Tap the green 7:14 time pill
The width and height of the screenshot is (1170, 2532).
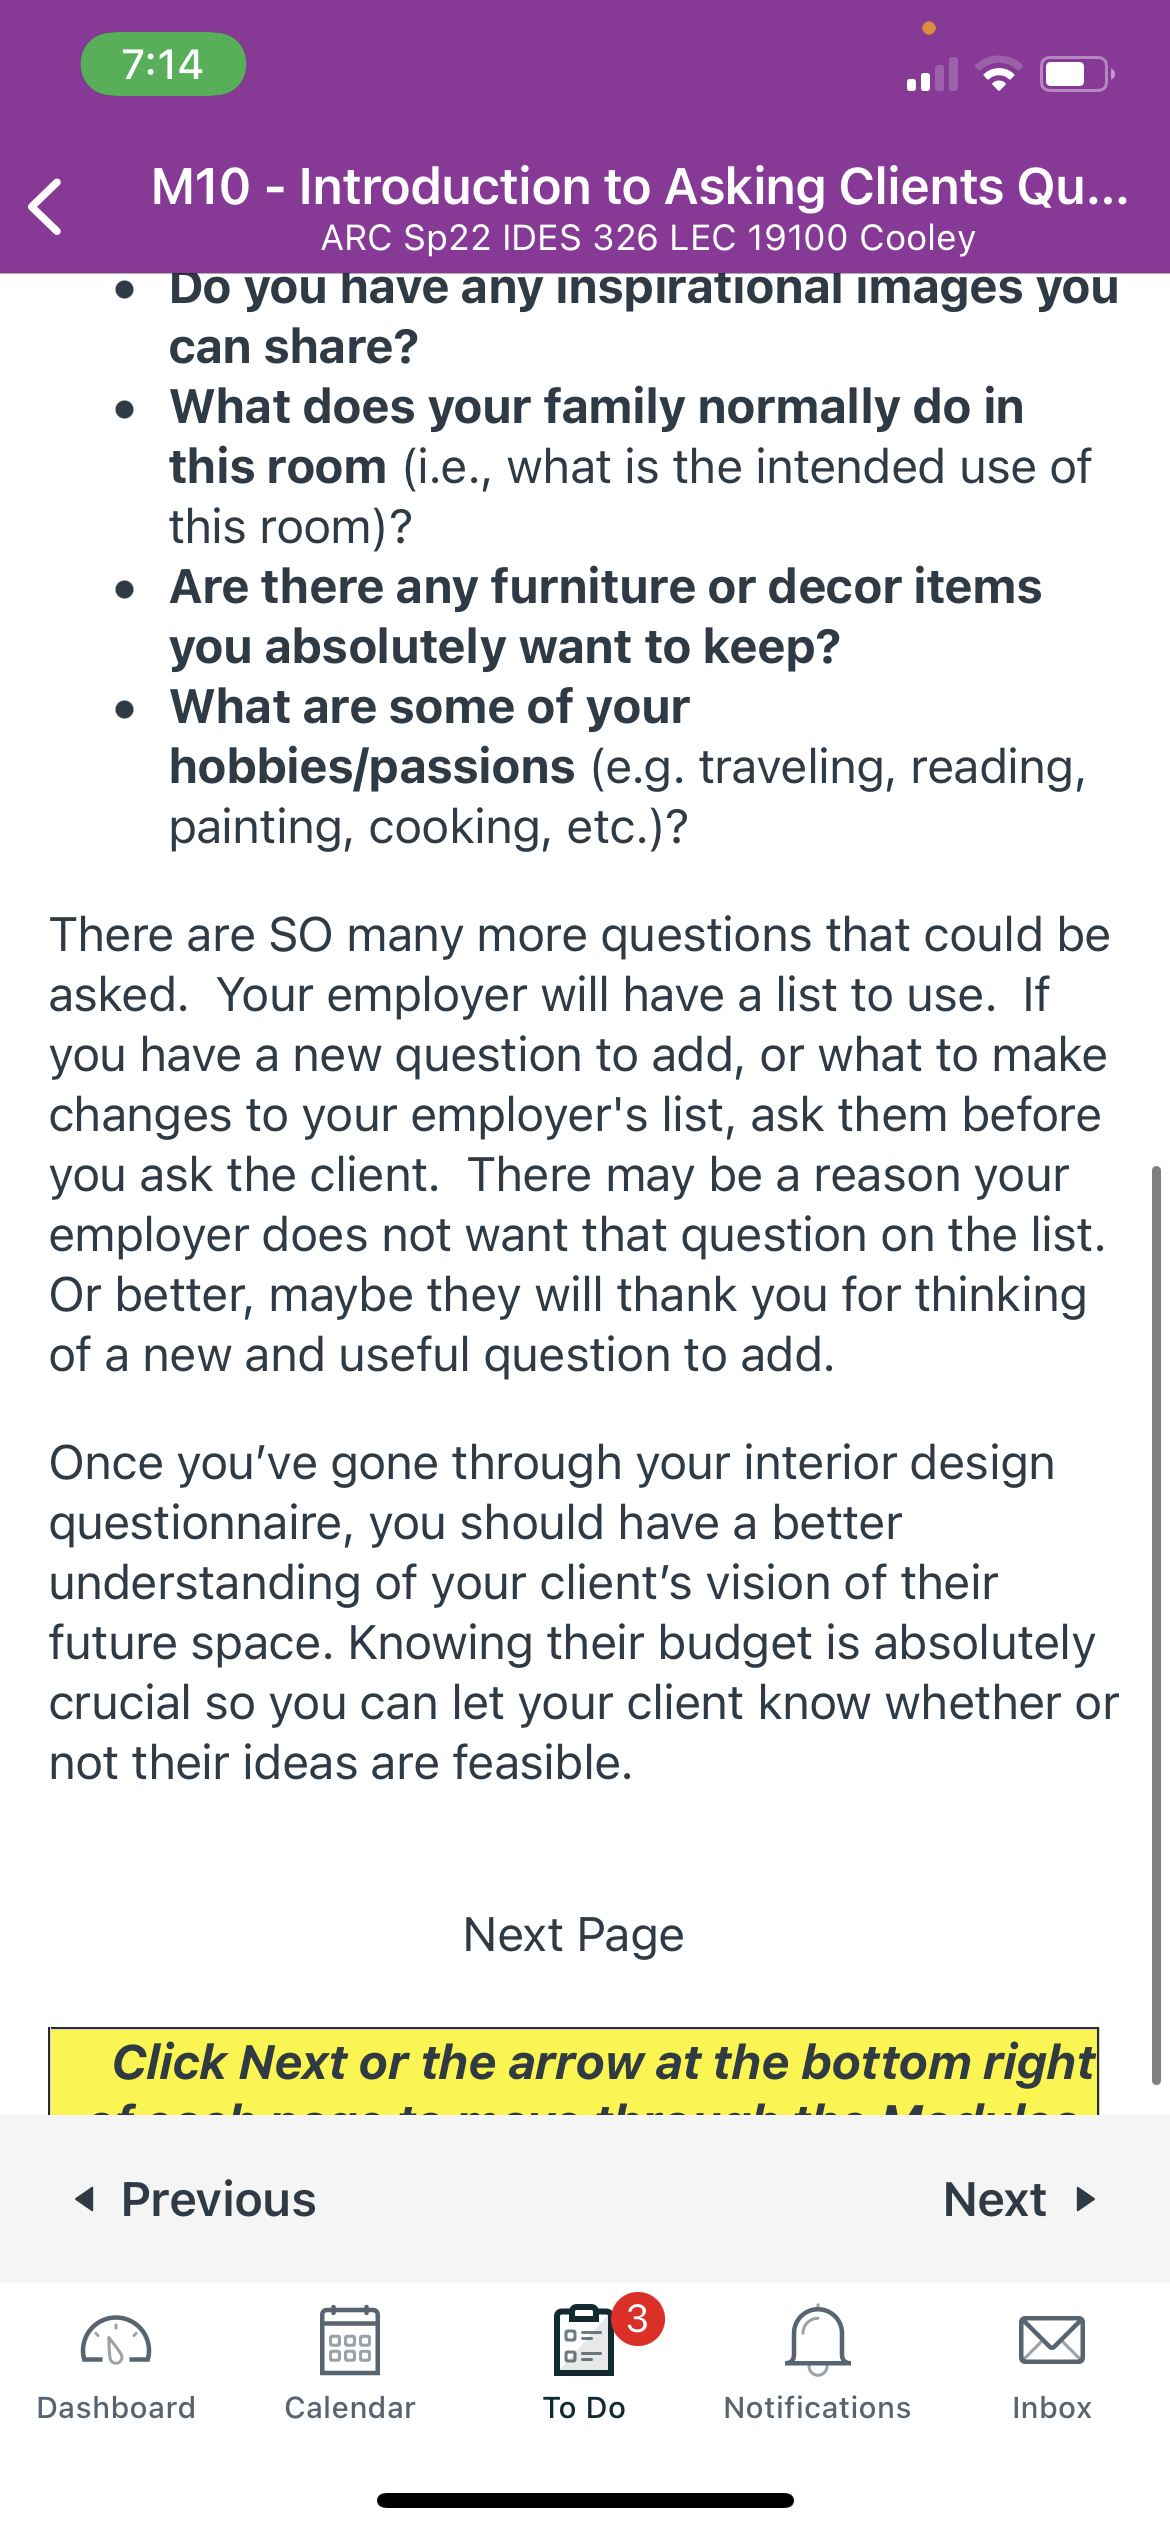pos(163,64)
